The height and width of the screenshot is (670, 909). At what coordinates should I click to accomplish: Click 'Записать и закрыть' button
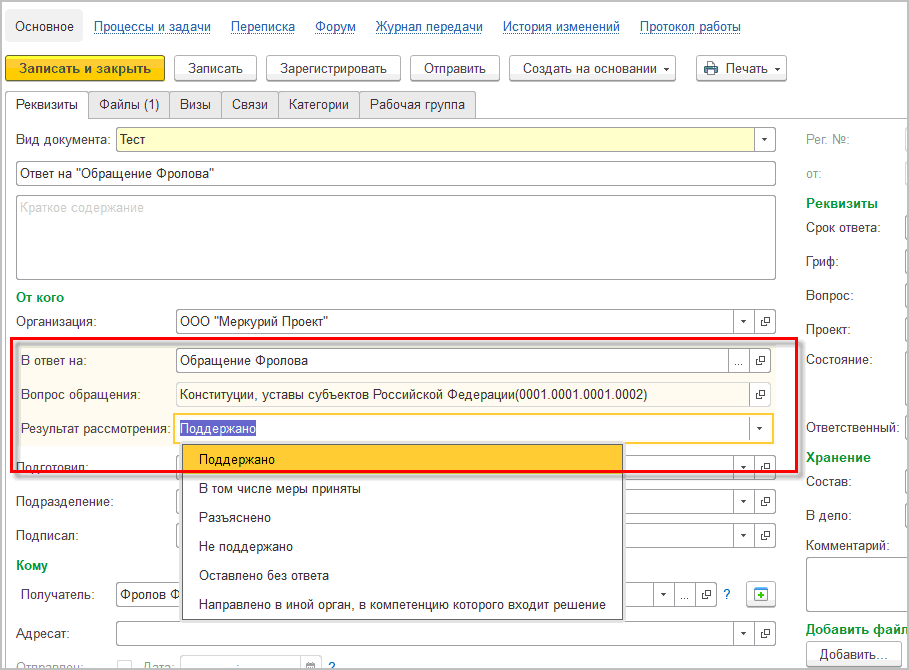pos(85,68)
